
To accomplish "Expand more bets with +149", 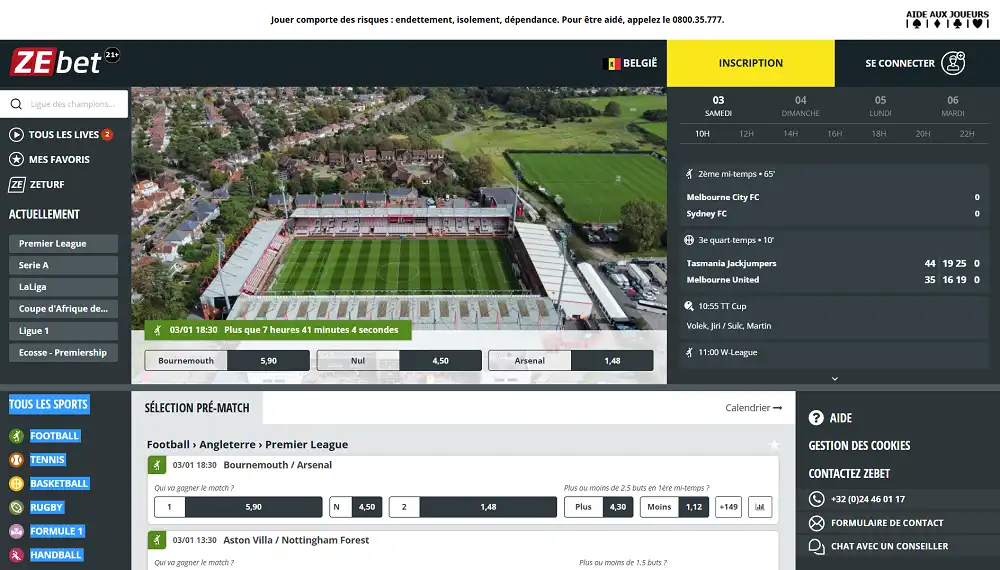I will click(728, 507).
